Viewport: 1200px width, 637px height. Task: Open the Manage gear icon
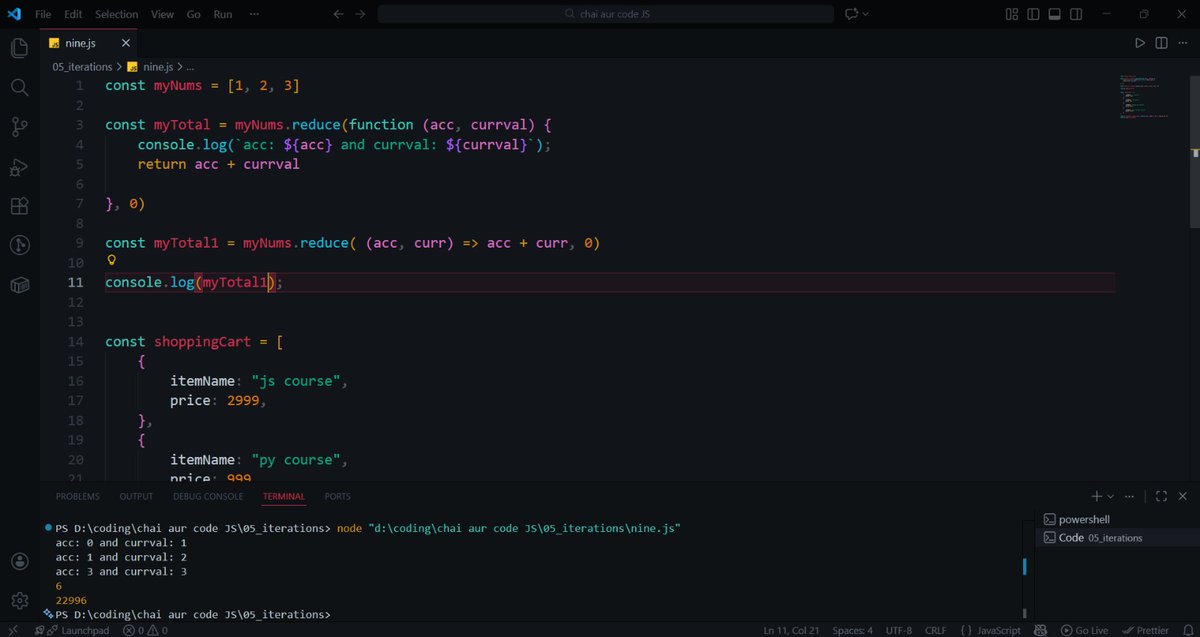[19, 600]
